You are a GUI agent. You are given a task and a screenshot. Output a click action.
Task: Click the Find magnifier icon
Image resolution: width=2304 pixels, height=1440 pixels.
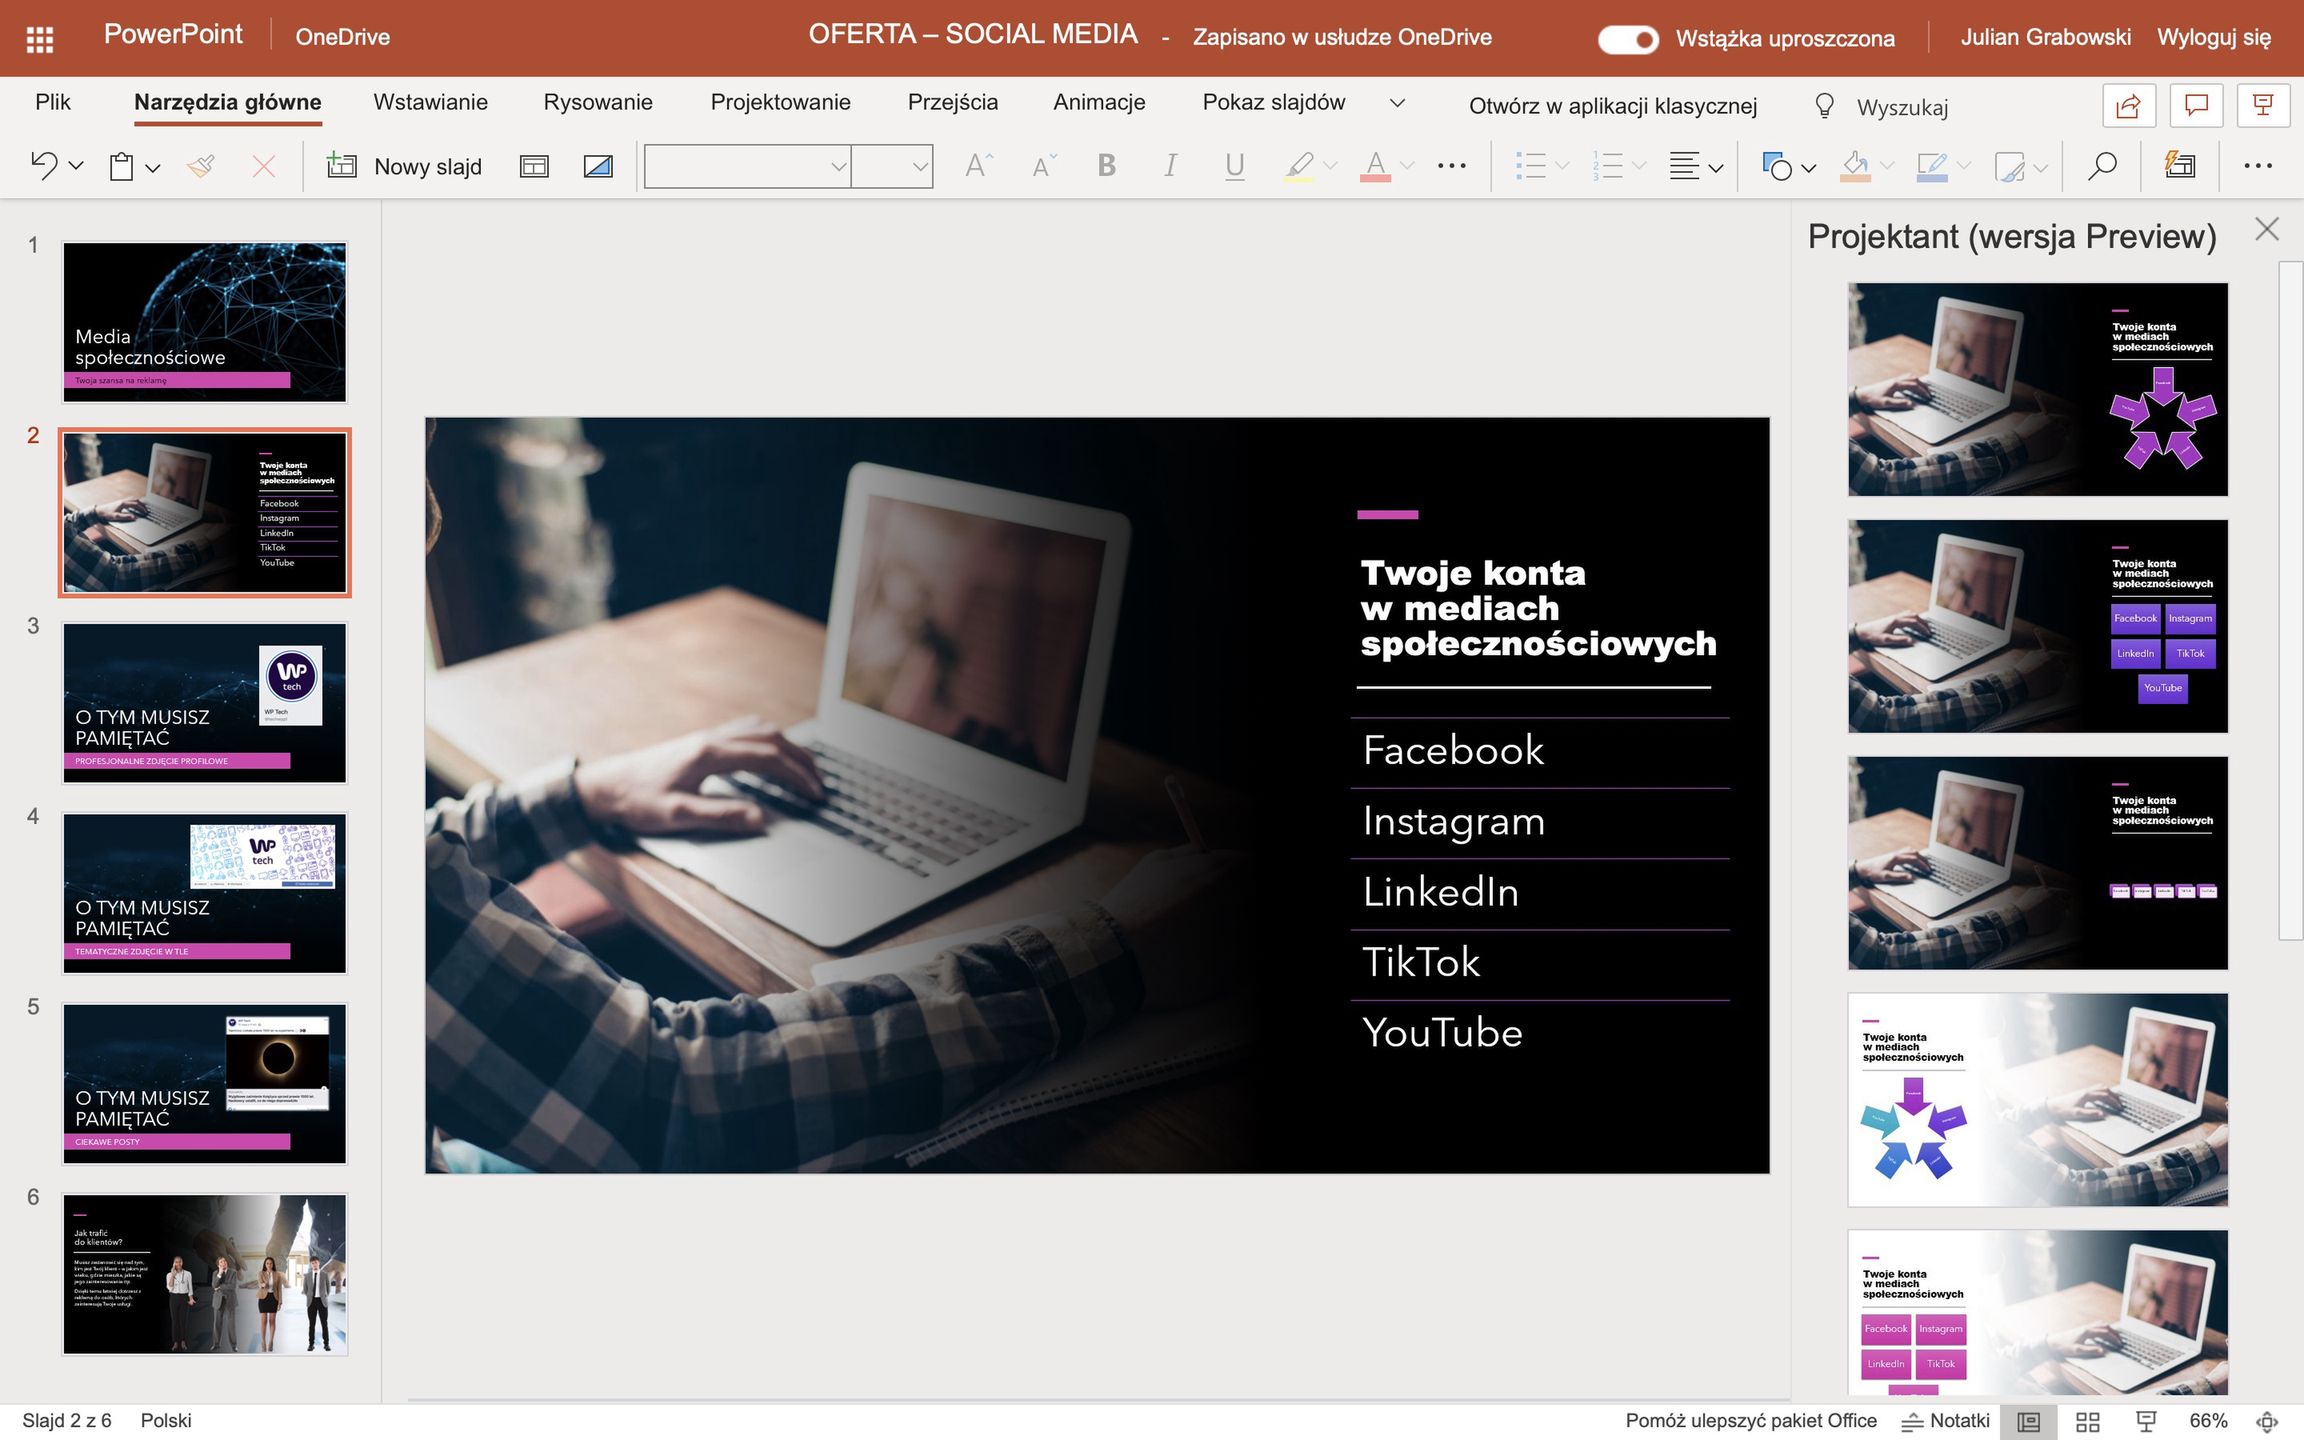coord(2102,166)
